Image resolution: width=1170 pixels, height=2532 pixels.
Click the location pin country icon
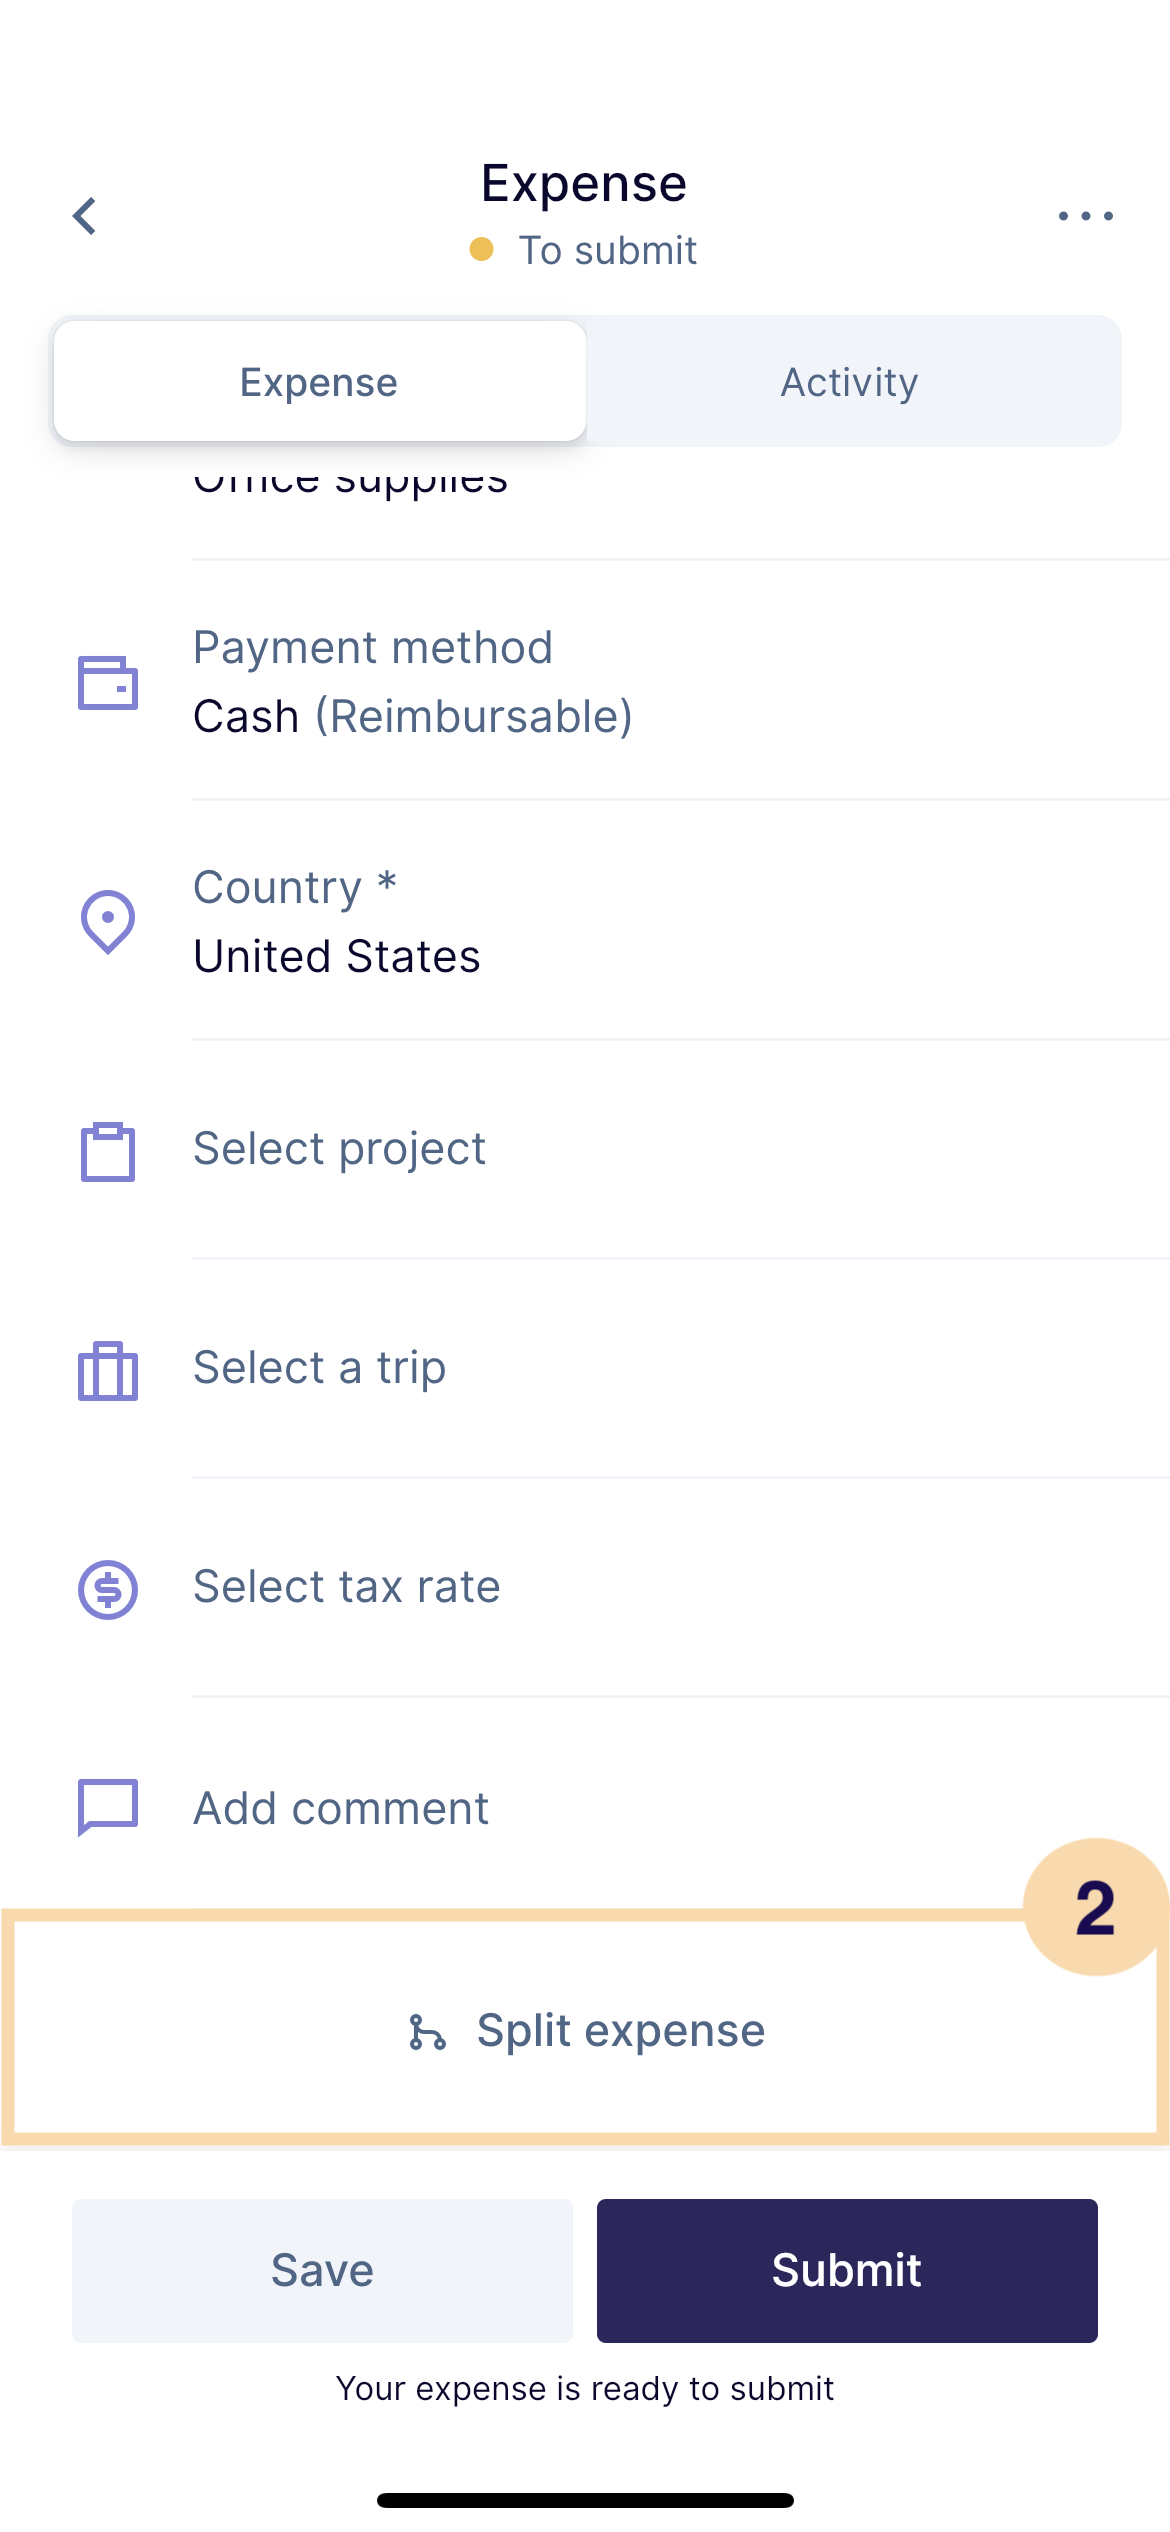pyautogui.click(x=108, y=921)
